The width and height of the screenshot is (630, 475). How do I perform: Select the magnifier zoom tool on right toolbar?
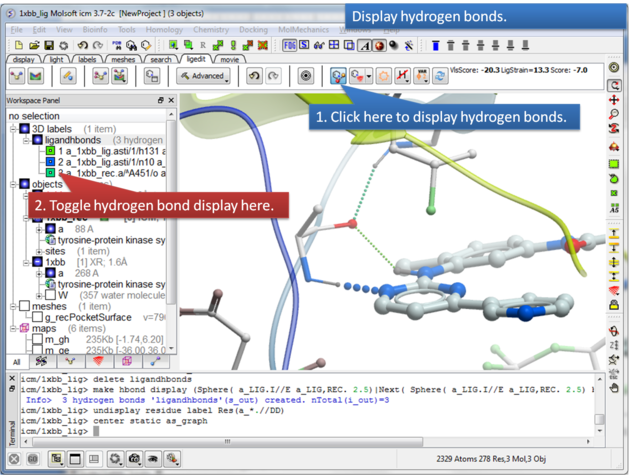(x=614, y=114)
